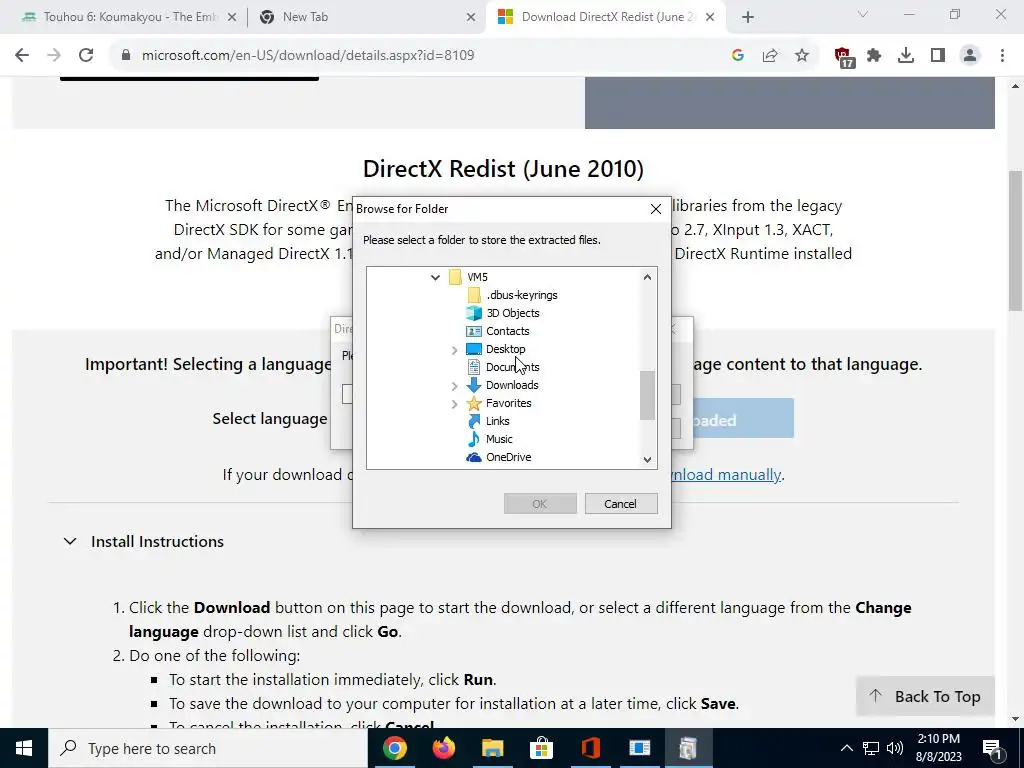Select the Contacts folder

pyautogui.click(x=507, y=331)
